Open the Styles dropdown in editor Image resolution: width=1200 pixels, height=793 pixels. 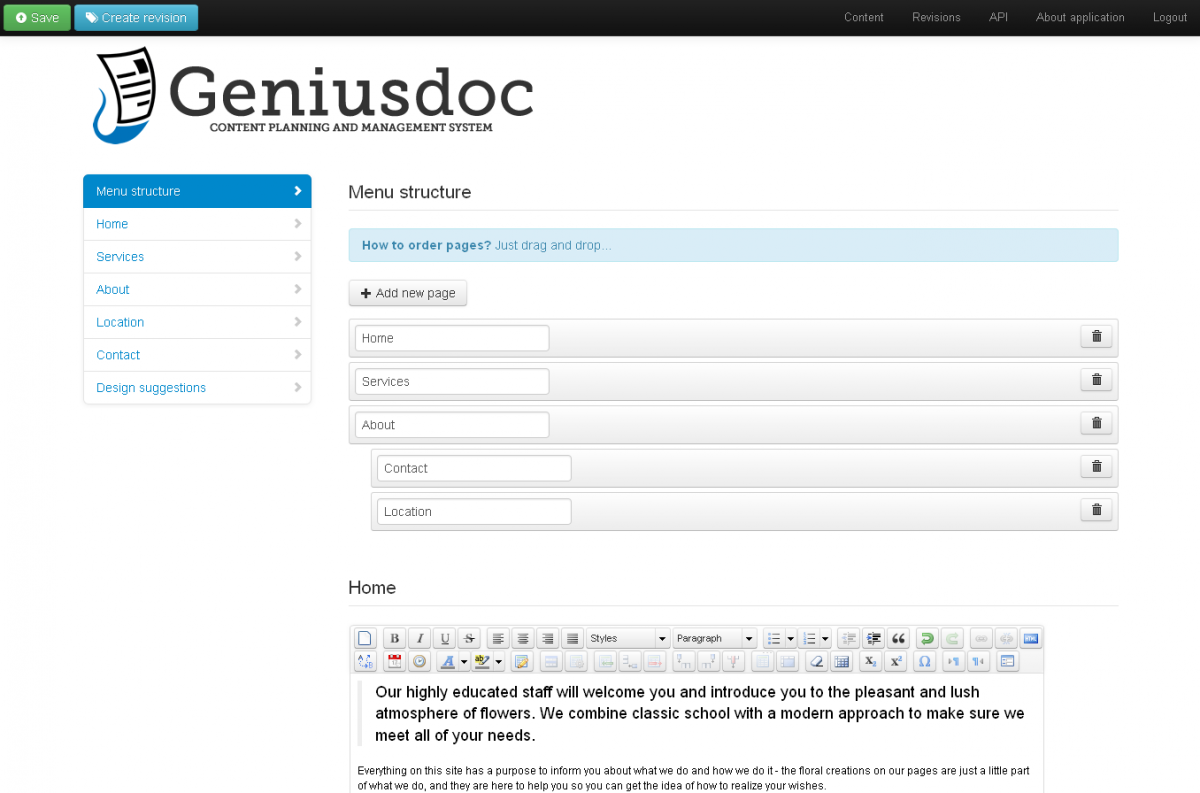pos(628,639)
